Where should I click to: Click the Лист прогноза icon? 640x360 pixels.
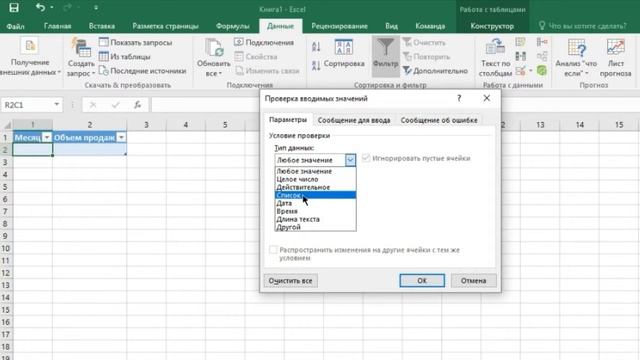615,57
